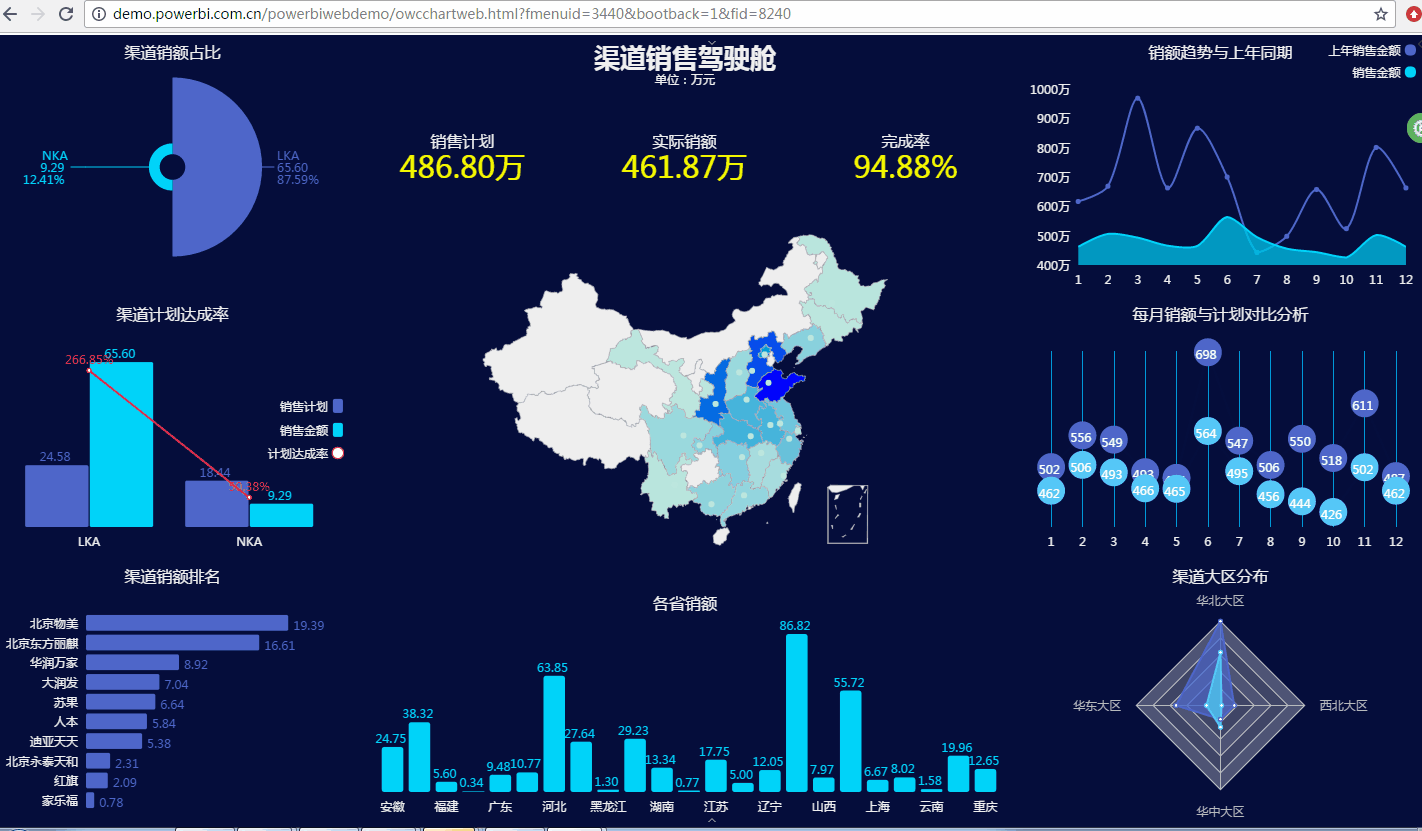1422x831 pixels.
Task: Click the 华中大区 radar axis label
Action: pos(1220,811)
